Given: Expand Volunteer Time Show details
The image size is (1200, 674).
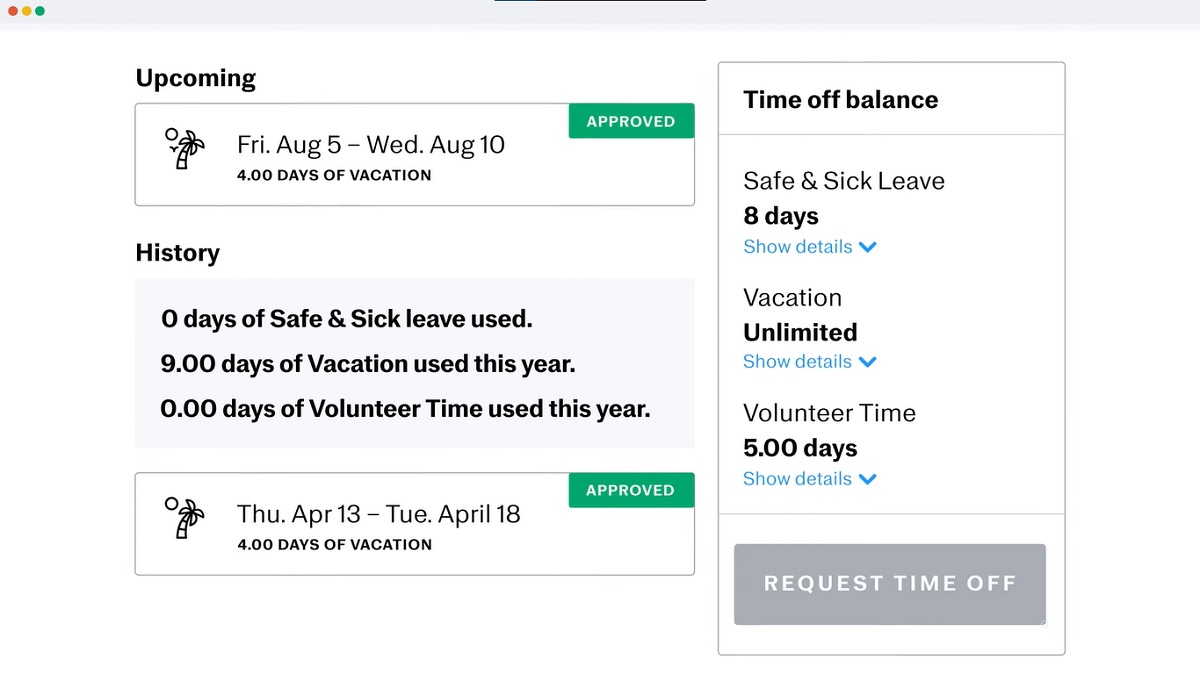Looking at the screenshot, I should click(798, 479).
